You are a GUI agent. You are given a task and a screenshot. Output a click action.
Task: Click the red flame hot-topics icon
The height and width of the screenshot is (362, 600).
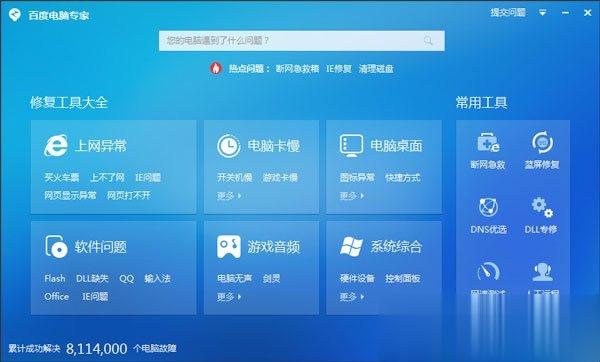[216, 68]
